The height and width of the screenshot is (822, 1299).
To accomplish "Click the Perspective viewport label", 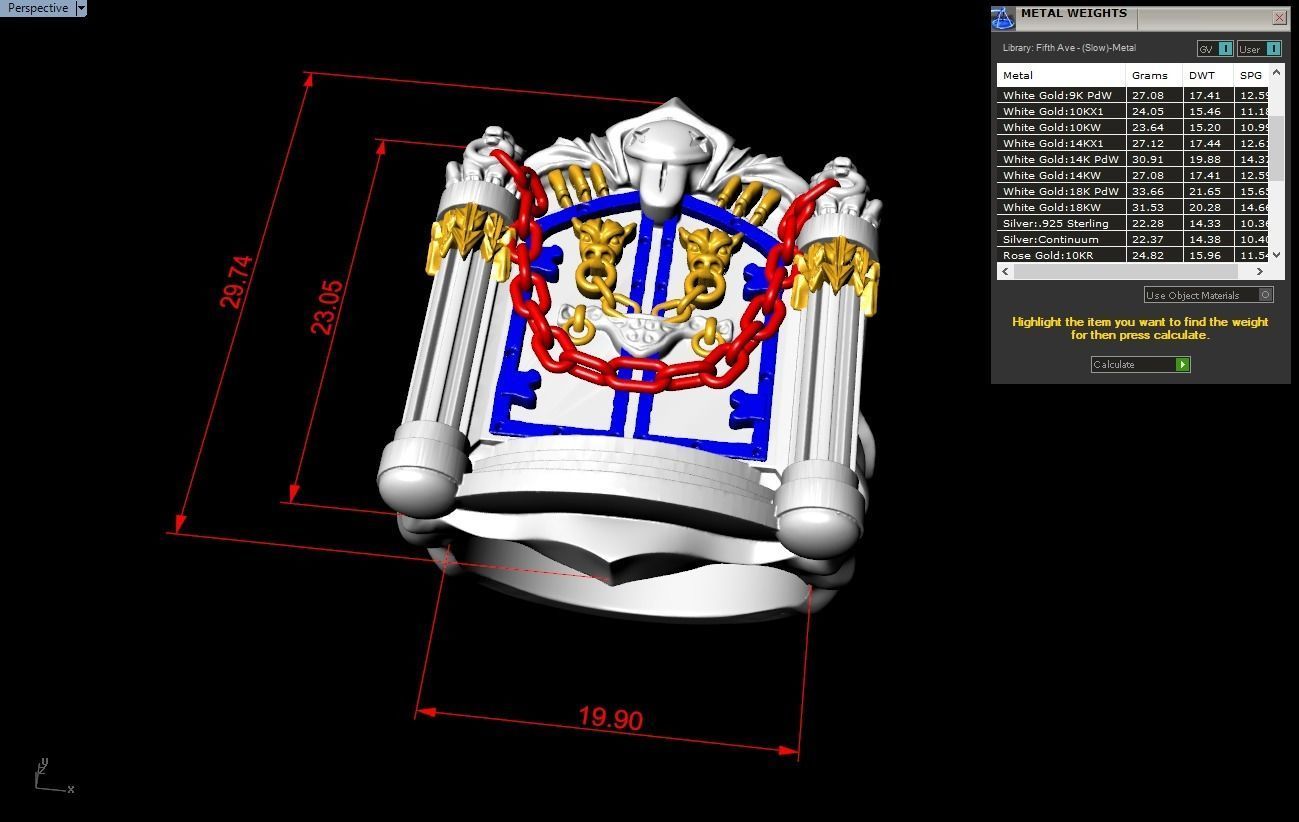I will [38, 8].
